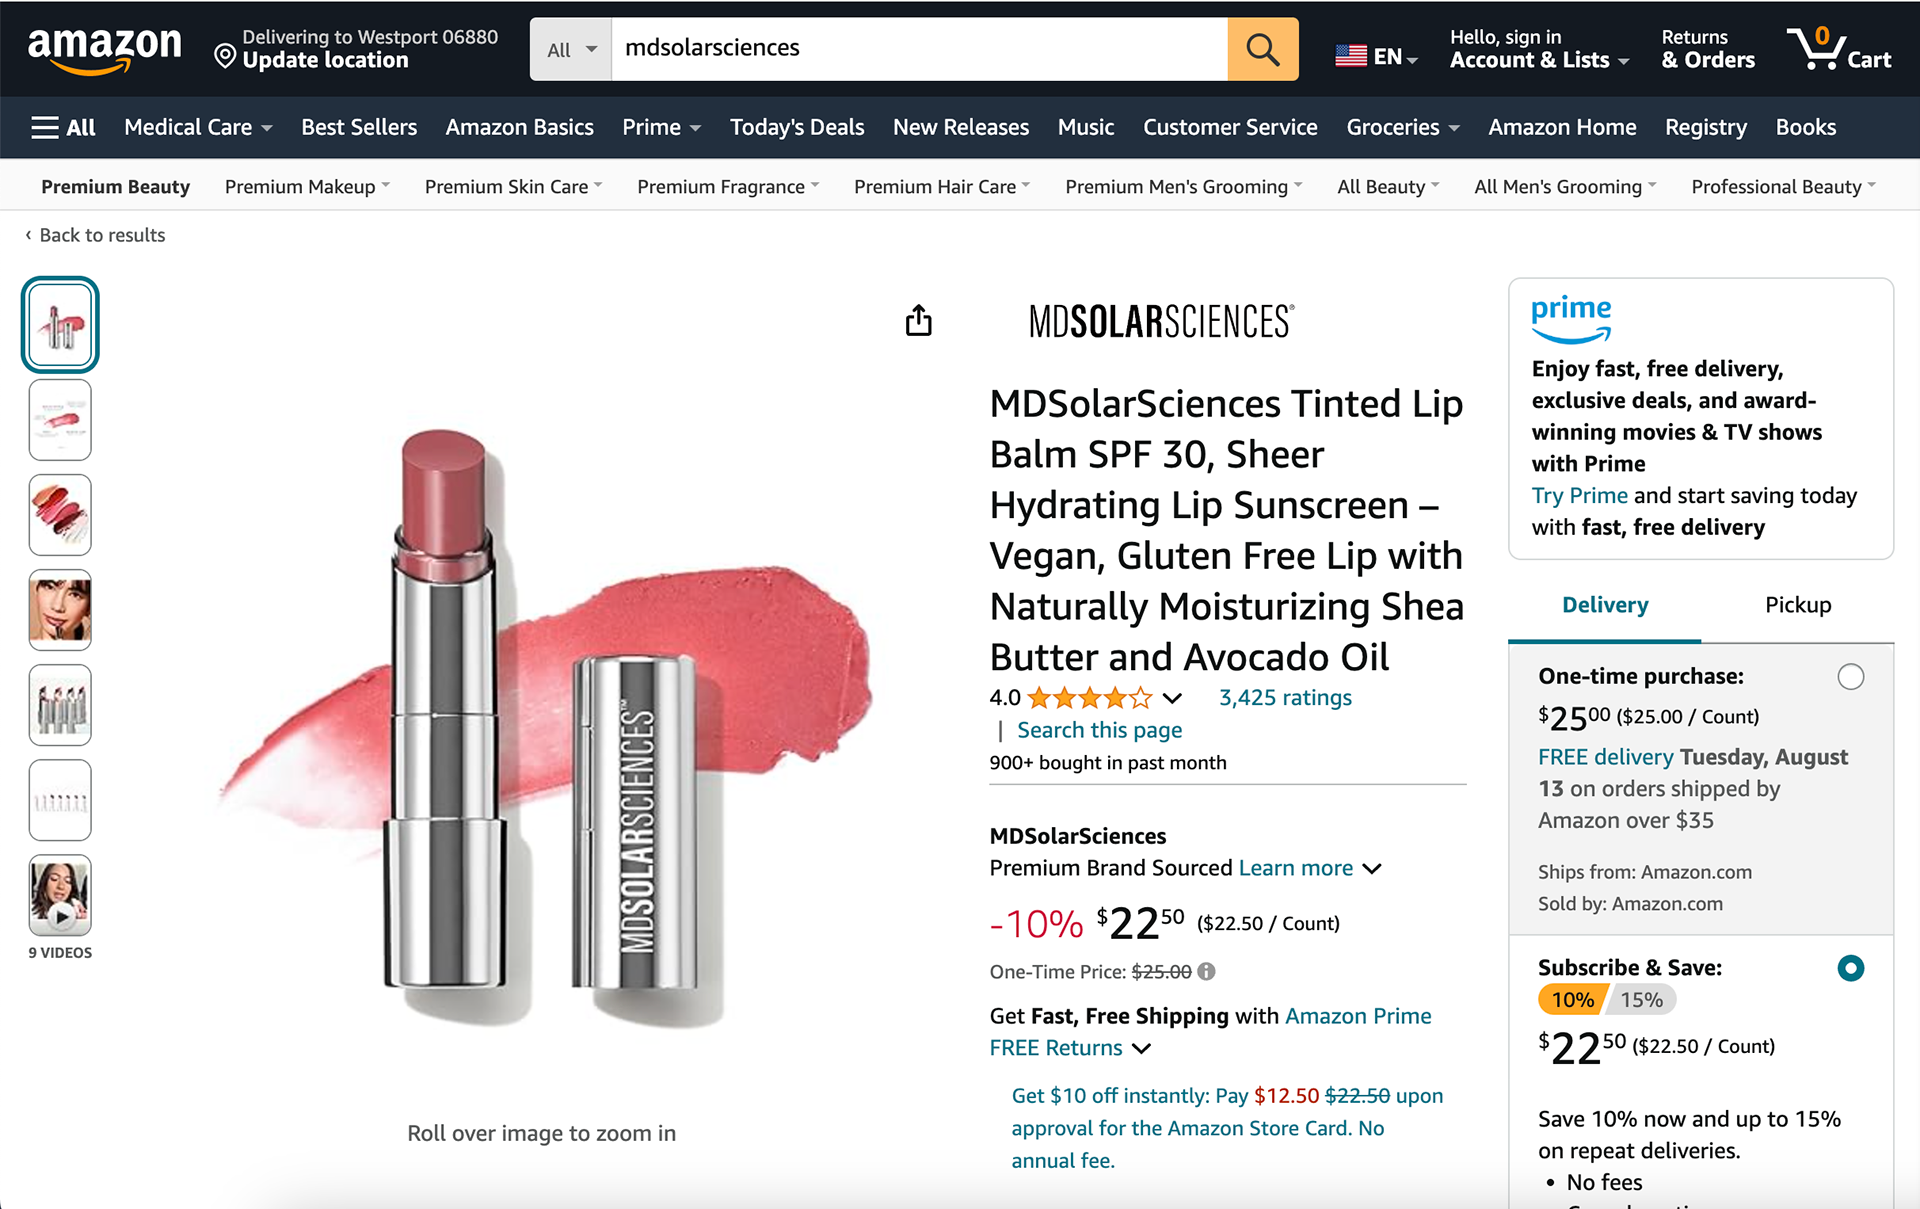Open the hamburger All menu
The image size is (1920, 1209).
(x=63, y=127)
